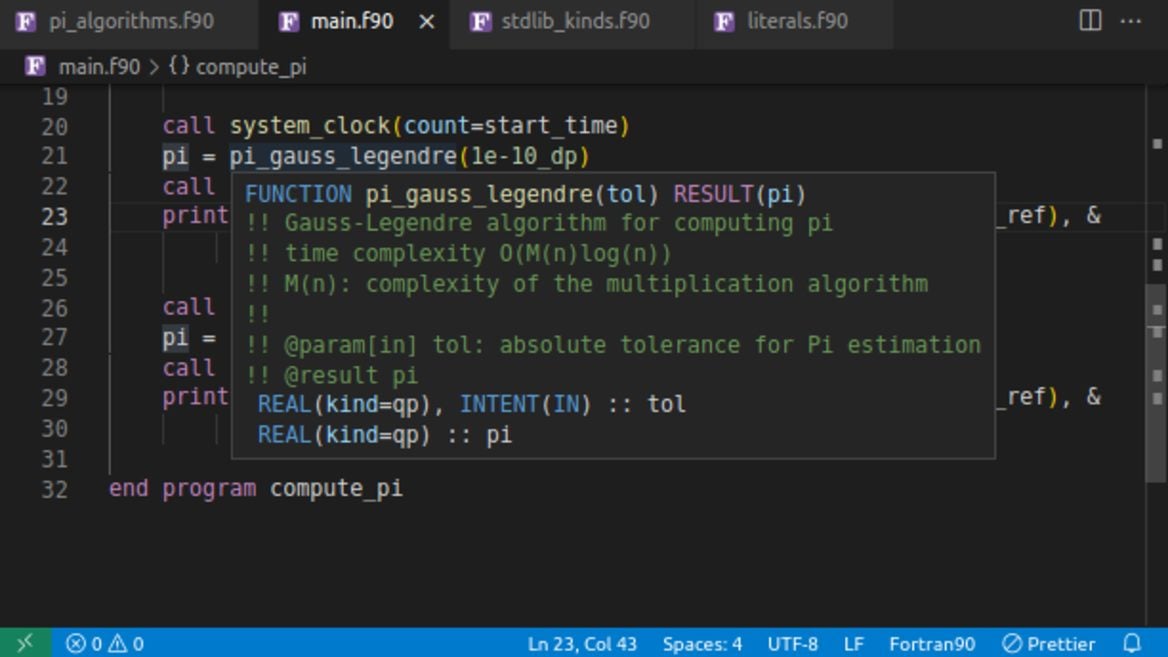The height and width of the screenshot is (657, 1168).
Task: Click system_clock on line 20
Action: pos(311,126)
